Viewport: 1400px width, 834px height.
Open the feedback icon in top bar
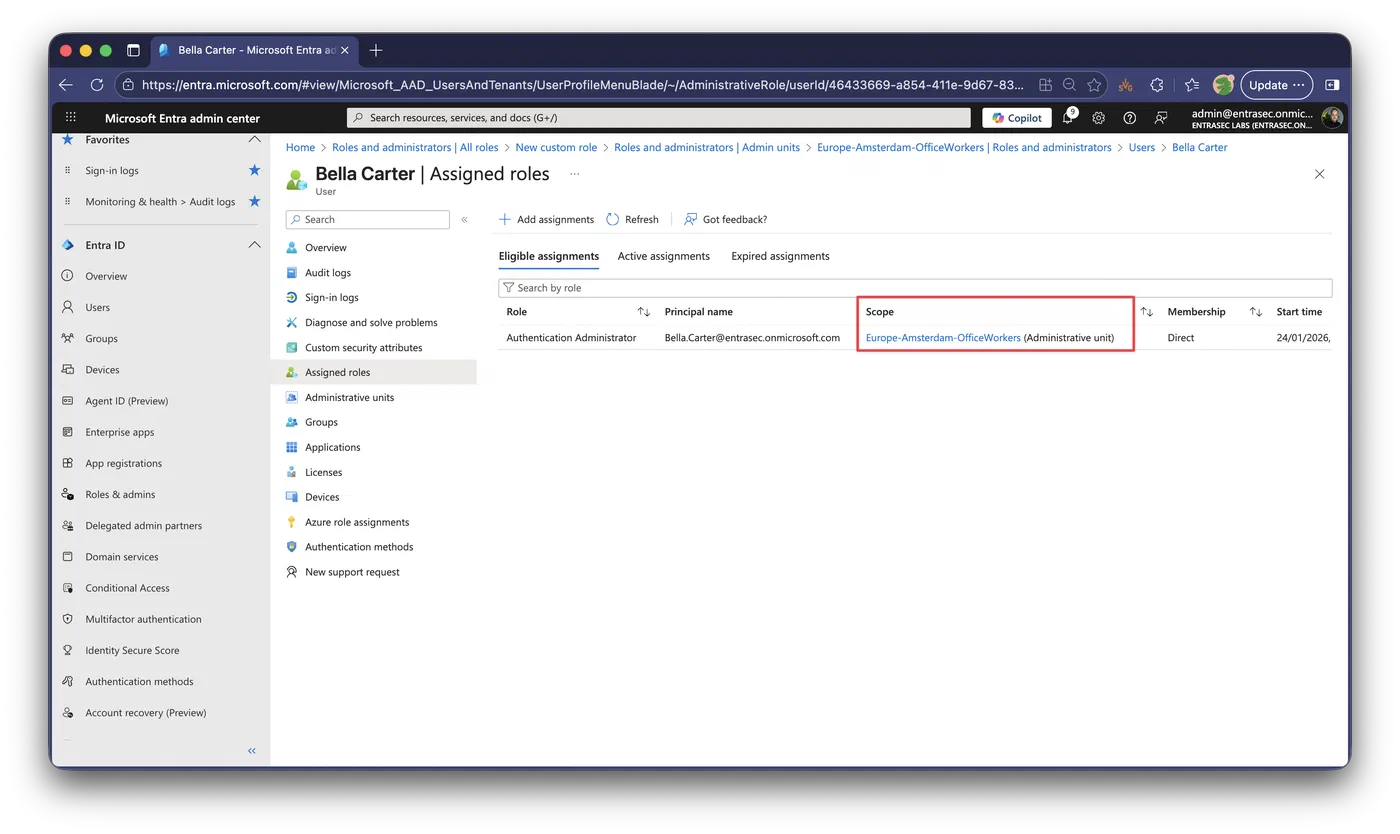[x=1160, y=118]
